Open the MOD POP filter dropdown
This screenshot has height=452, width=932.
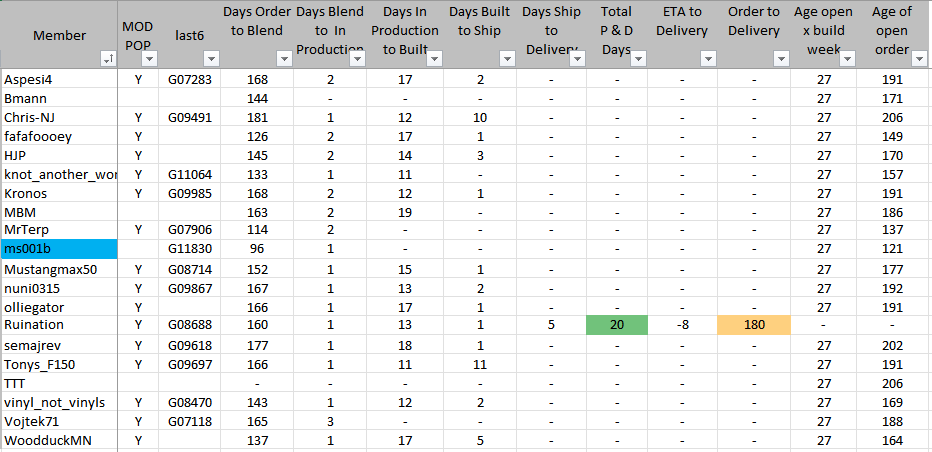[148, 60]
